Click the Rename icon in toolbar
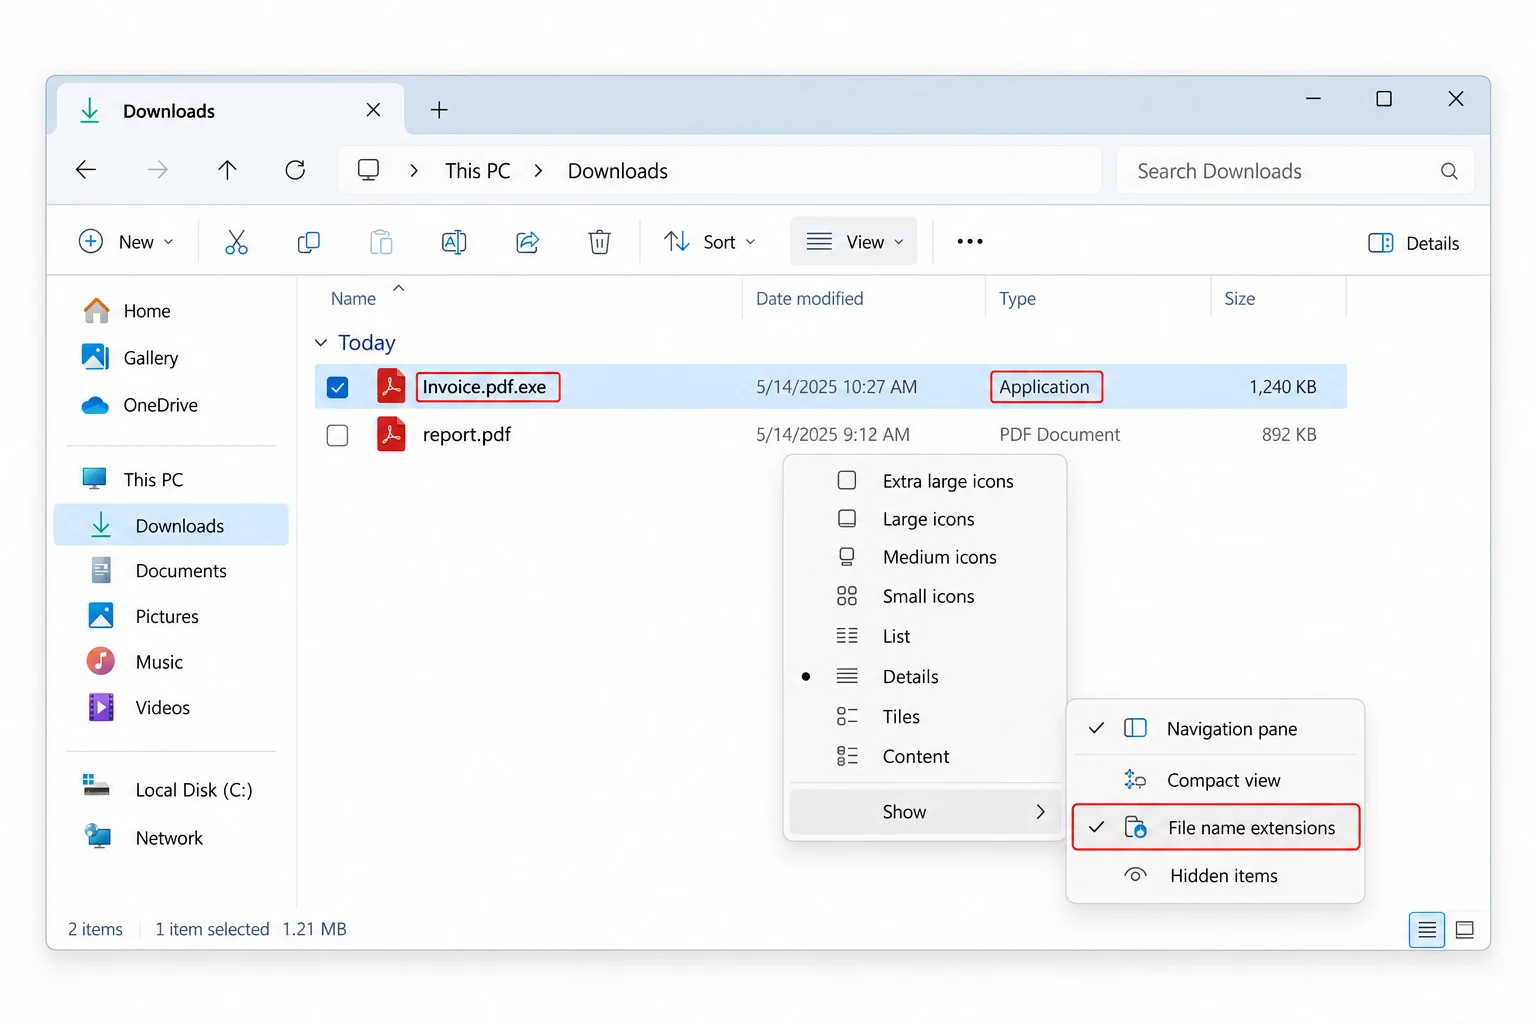 pos(454,242)
